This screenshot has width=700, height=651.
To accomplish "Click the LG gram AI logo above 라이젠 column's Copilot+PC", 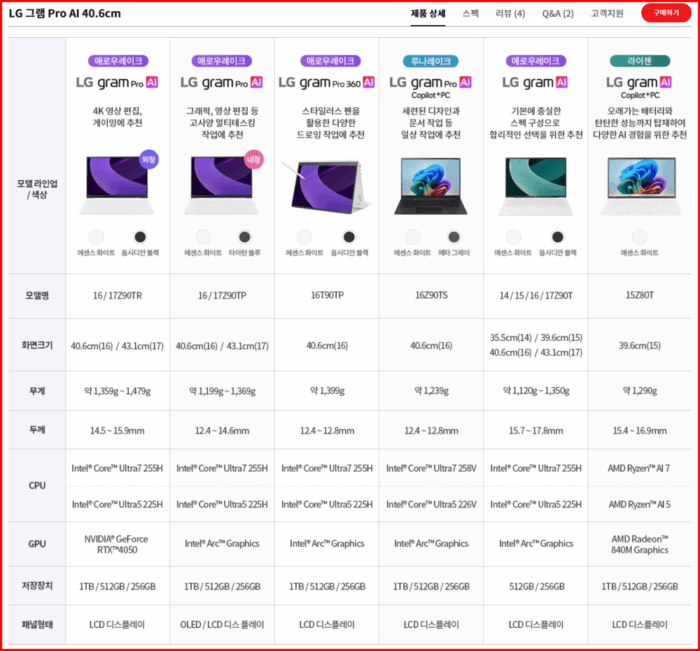I will coord(639,83).
